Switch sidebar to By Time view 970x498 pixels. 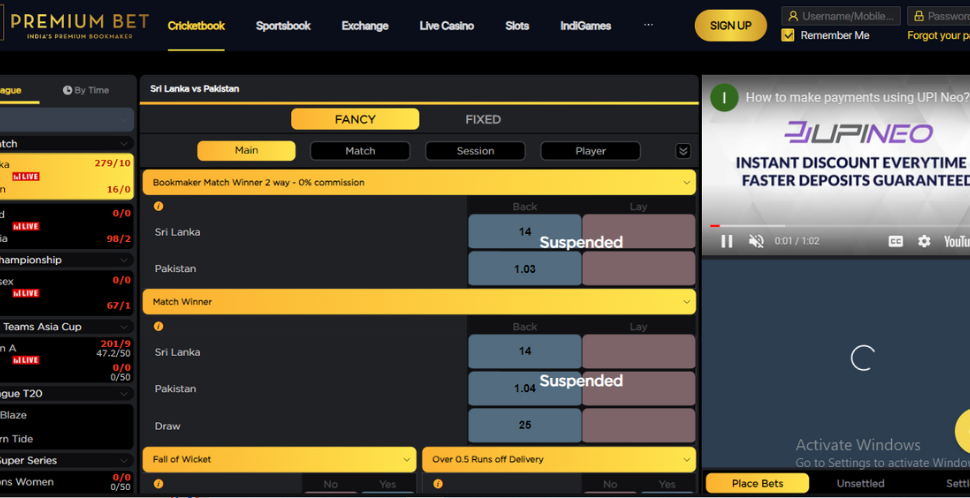86,90
